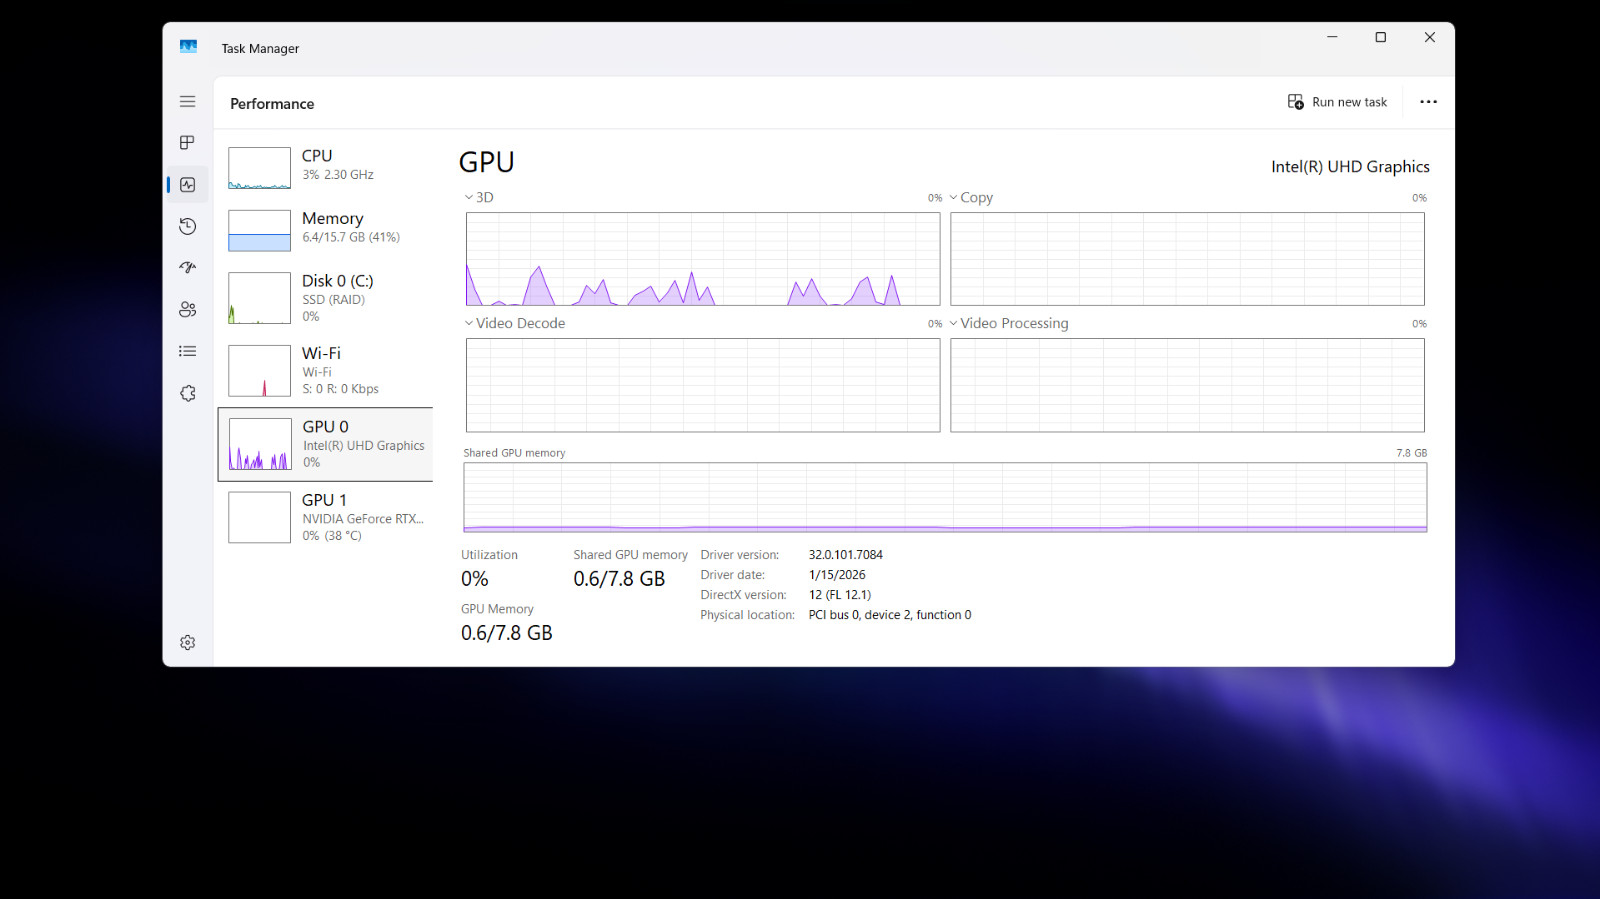Open the Video Processing graph dropdown
The image size is (1600, 899).
pyautogui.click(x=1008, y=324)
